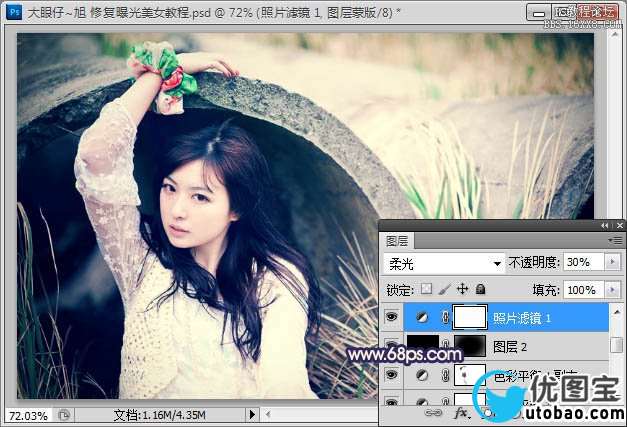627x427 pixels.
Task: Click the mask link icon of 图层 2
Action: coord(445,343)
